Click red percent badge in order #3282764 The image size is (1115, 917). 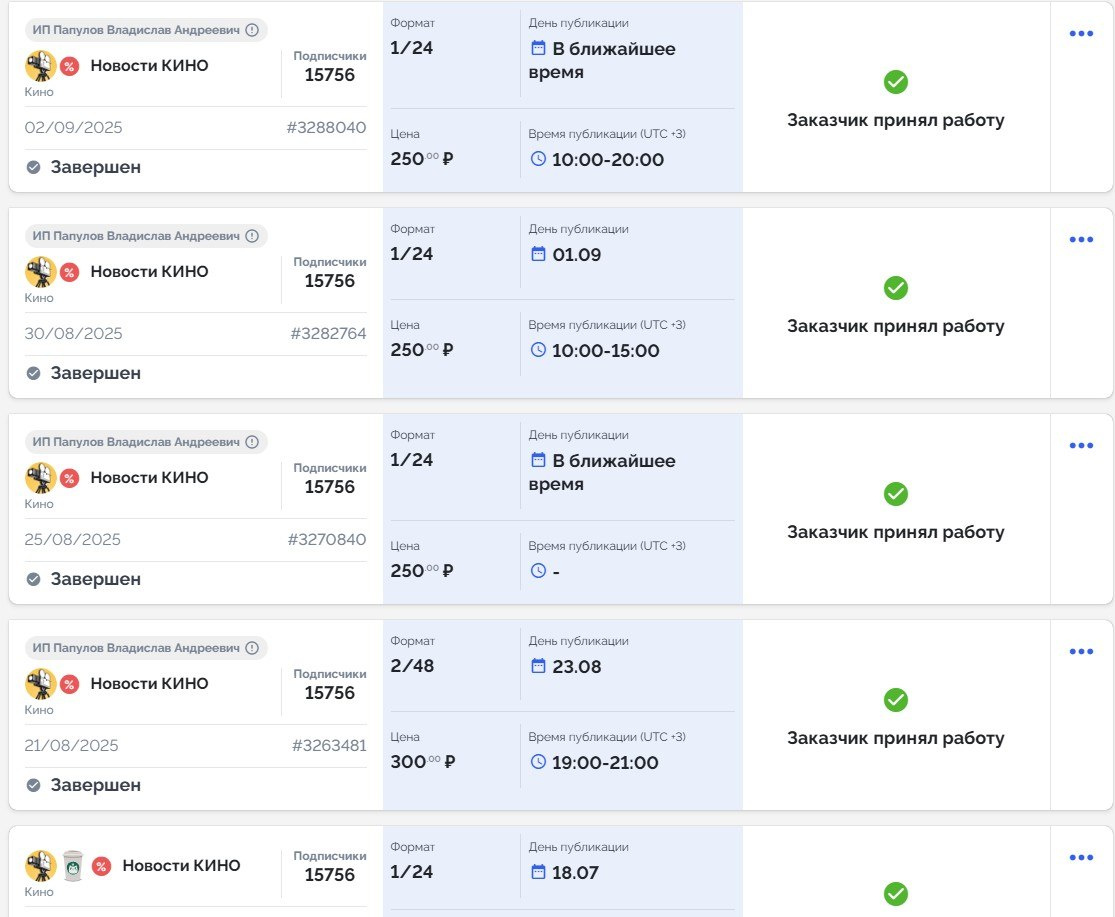click(x=69, y=272)
